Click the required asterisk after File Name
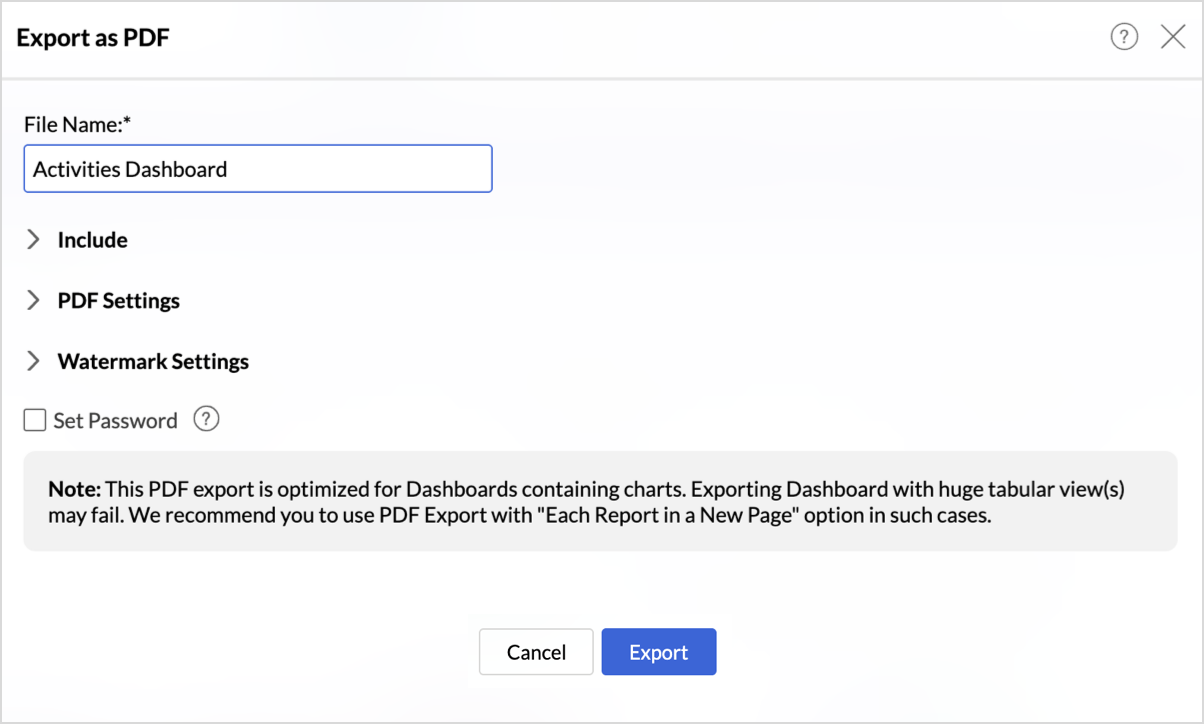The image size is (1204, 724). coord(128,123)
